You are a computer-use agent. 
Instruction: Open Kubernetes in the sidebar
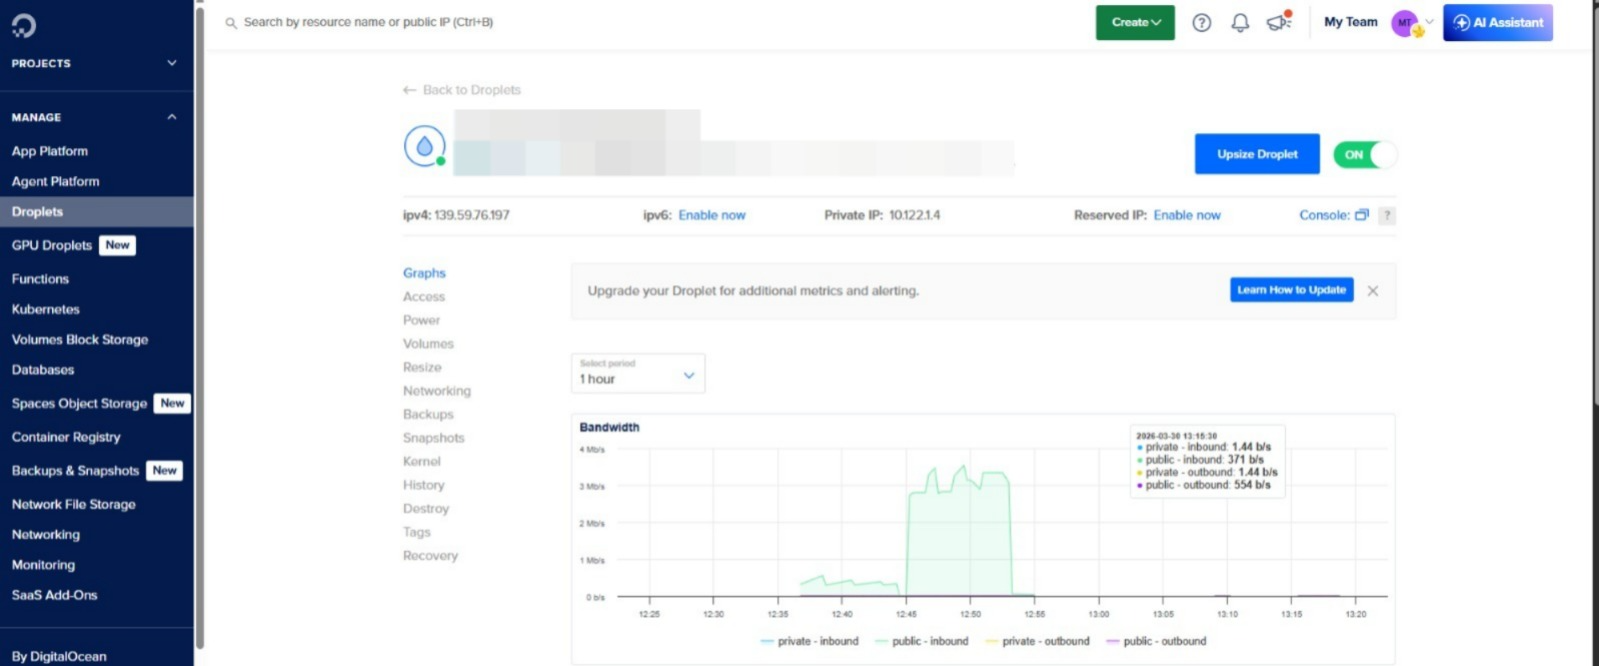pyautogui.click(x=45, y=309)
